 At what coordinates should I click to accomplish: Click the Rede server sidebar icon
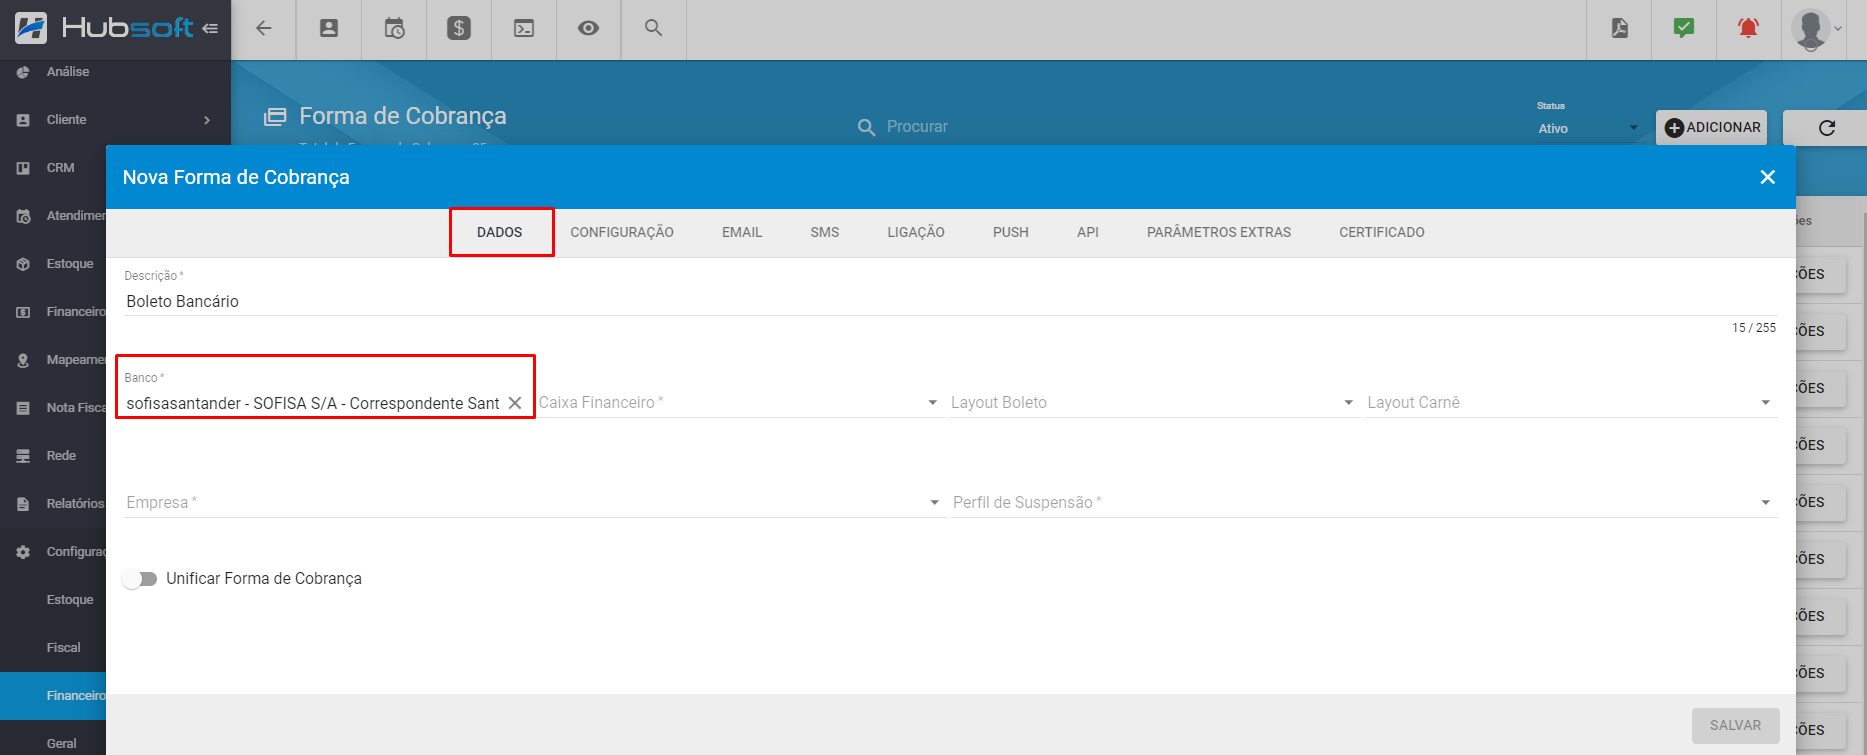[x=23, y=456]
